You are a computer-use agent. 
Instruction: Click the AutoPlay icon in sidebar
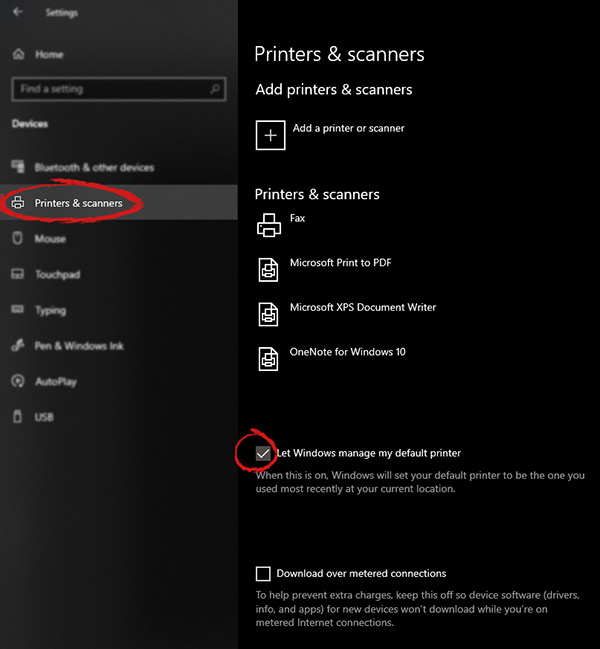click(x=17, y=381)
